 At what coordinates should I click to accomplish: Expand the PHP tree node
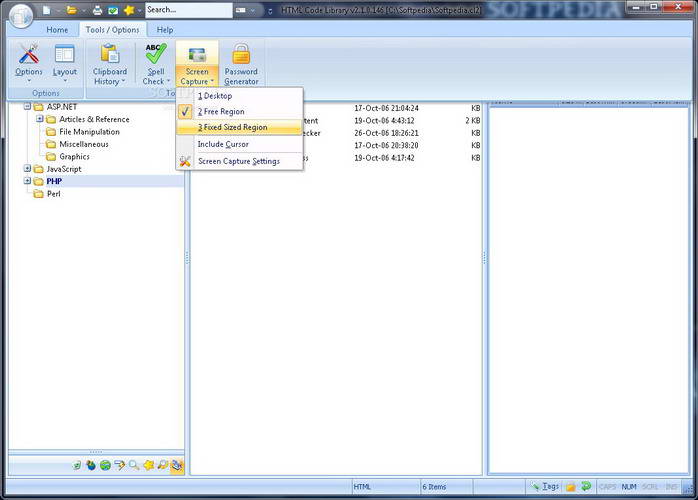point(27,181)
